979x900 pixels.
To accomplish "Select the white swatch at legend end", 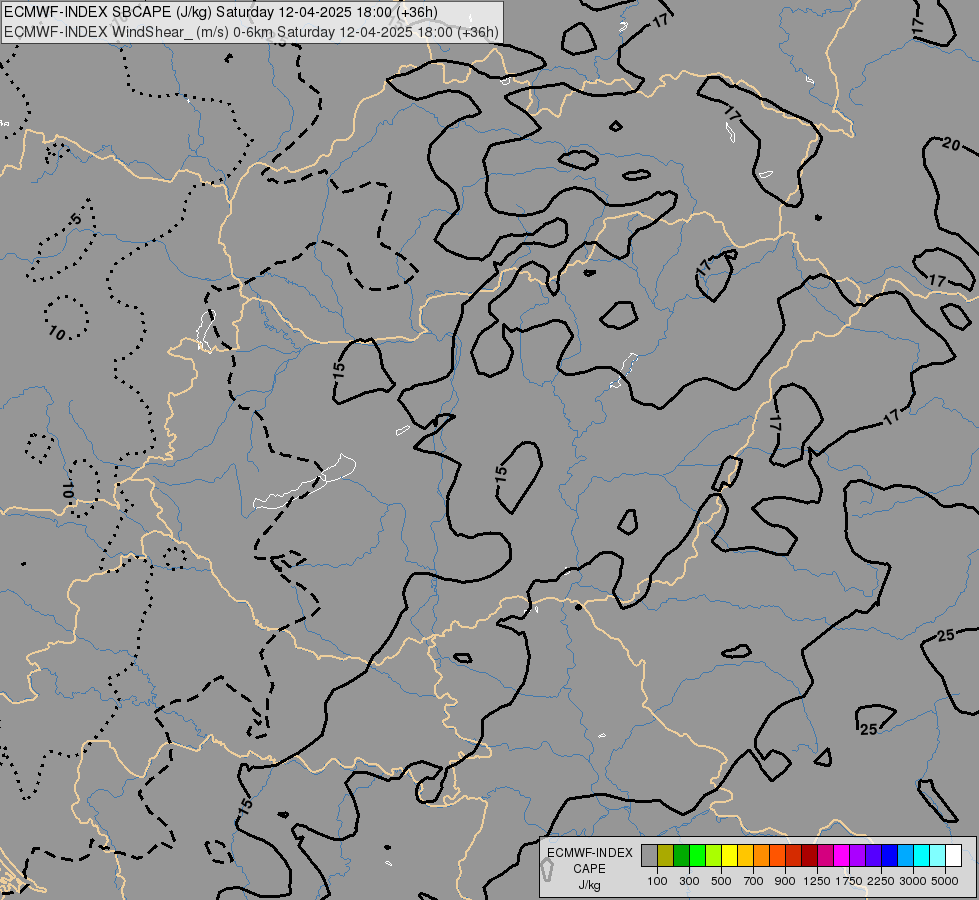I will [953, 855].
